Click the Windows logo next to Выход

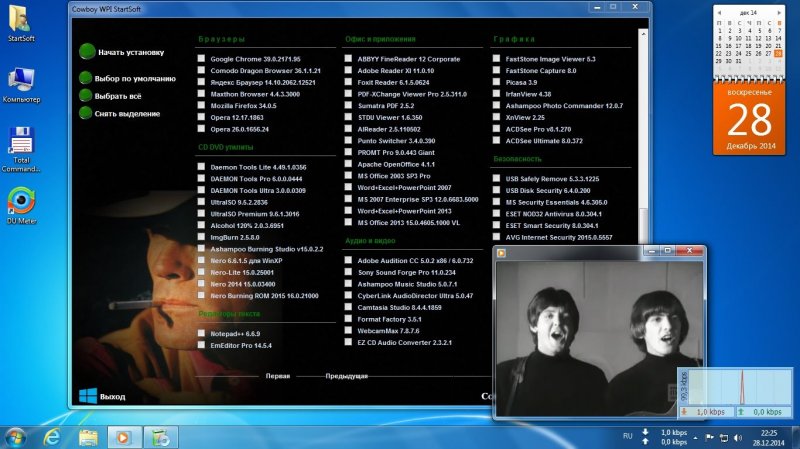(88, 396)
